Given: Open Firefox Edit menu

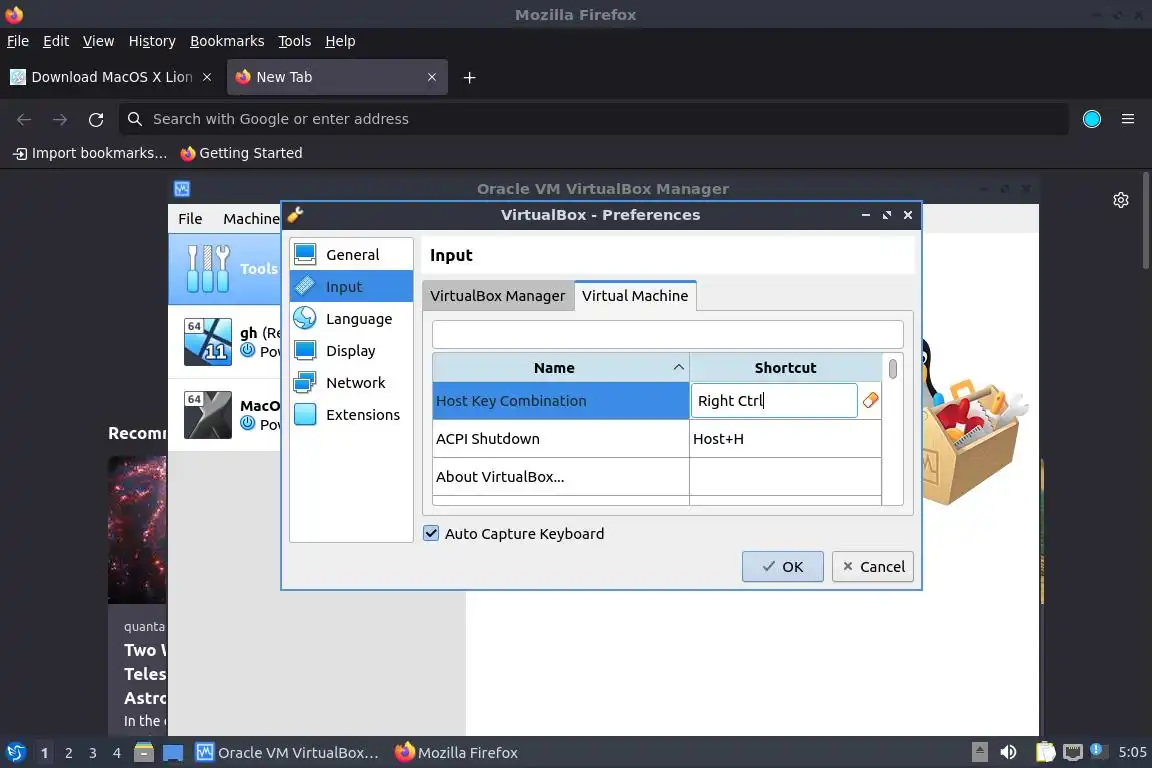Looking at the screenshot, I should [56, 41].
